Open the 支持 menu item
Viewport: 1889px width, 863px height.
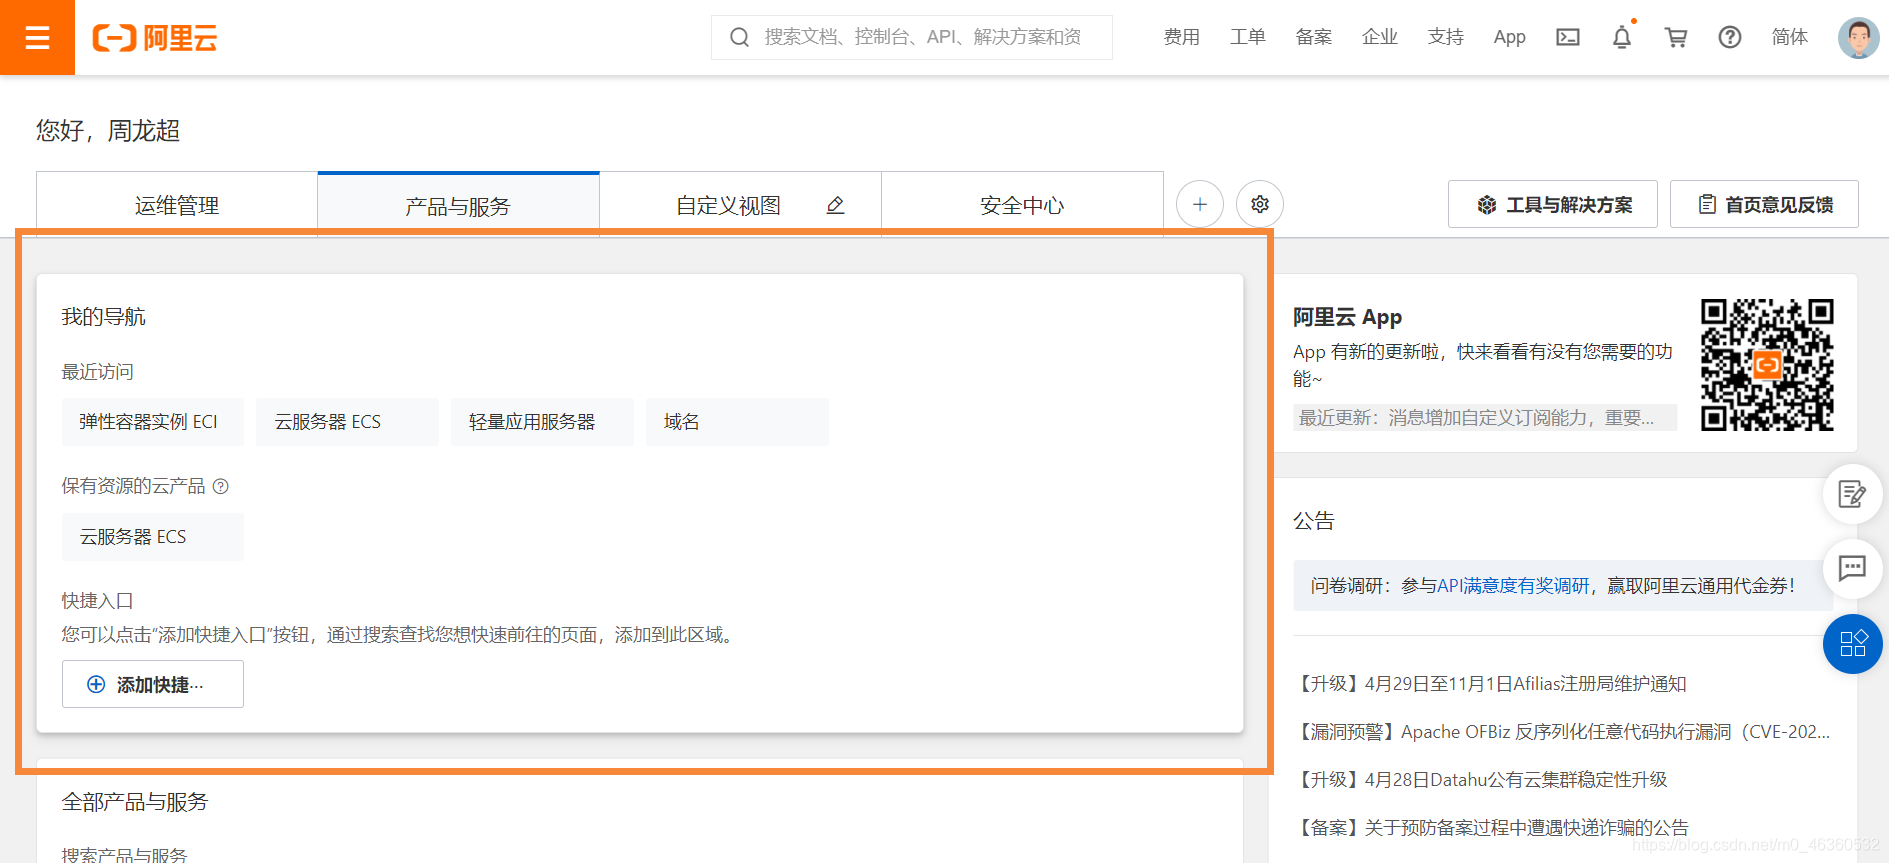1446,37
